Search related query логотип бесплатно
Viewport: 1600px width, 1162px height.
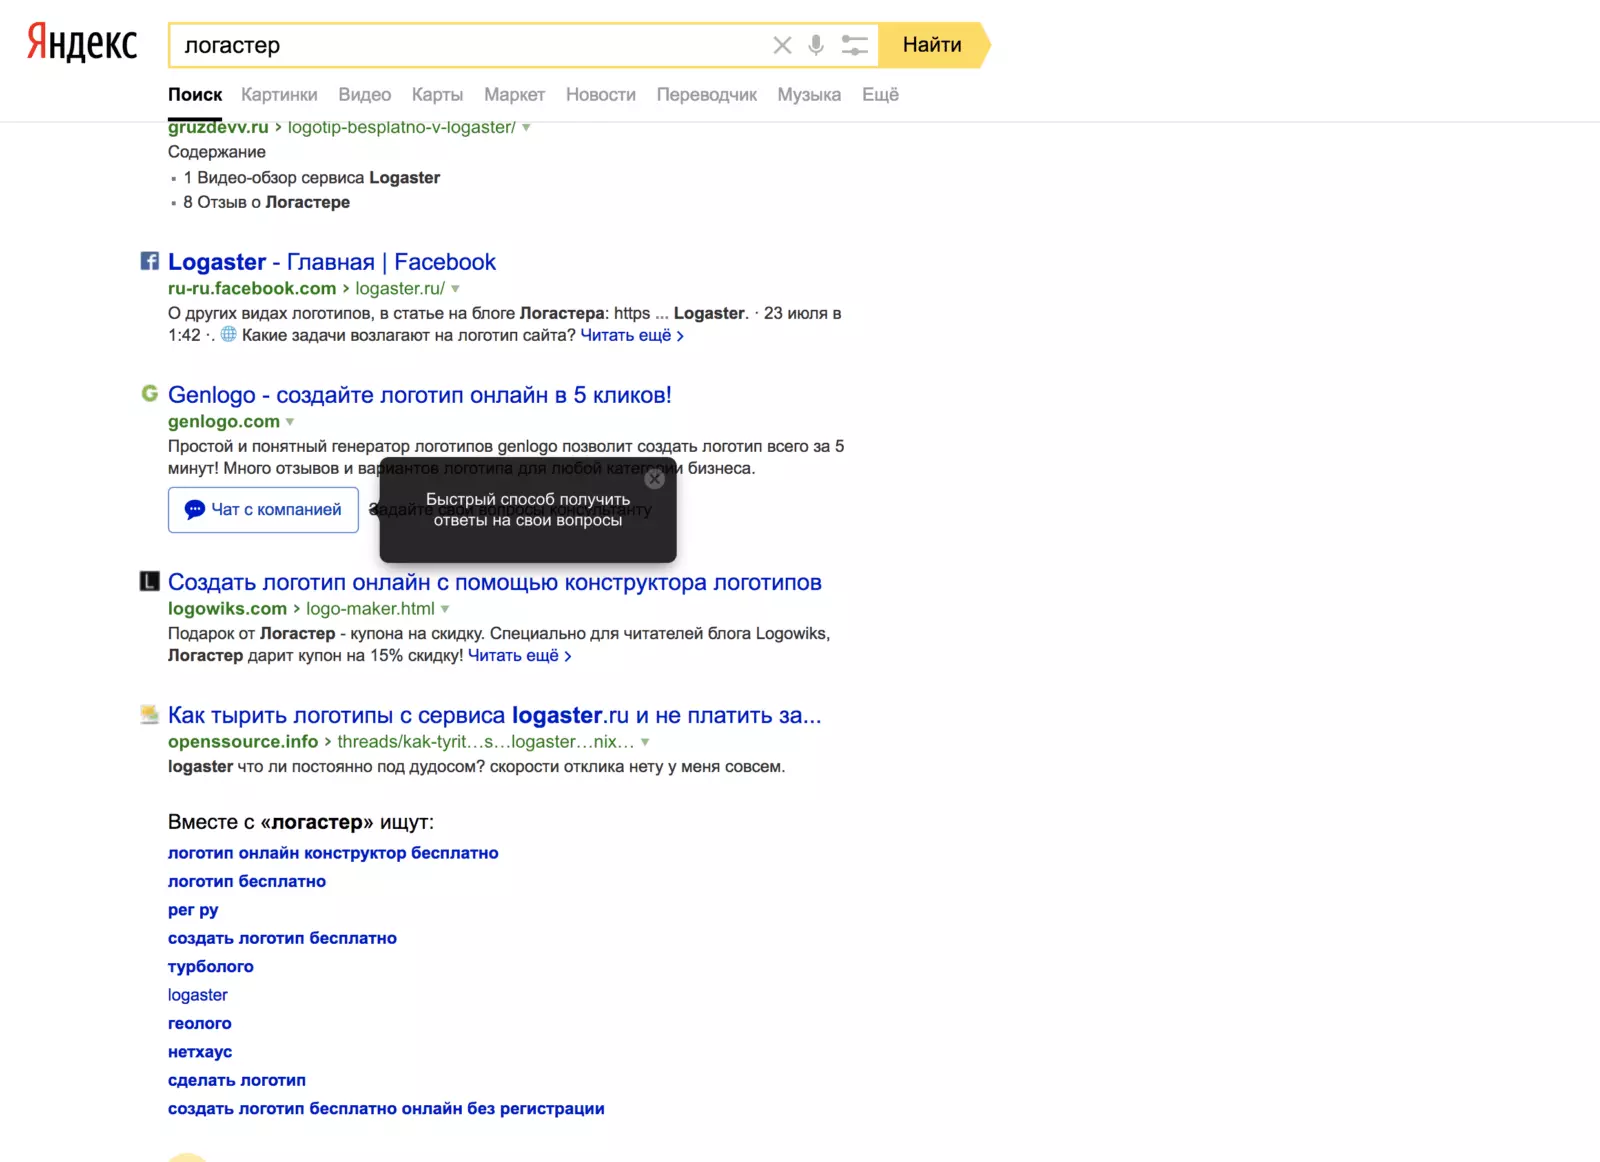(x=247, y=881)
